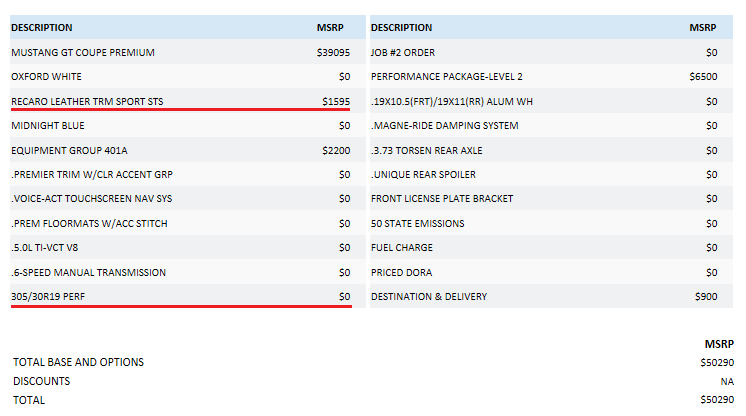This screenshot has height=416, width=746.
Task: Select PERFORMANCE PACKAGE-LEVEL 2 description
Action: (x=447, y=77)
